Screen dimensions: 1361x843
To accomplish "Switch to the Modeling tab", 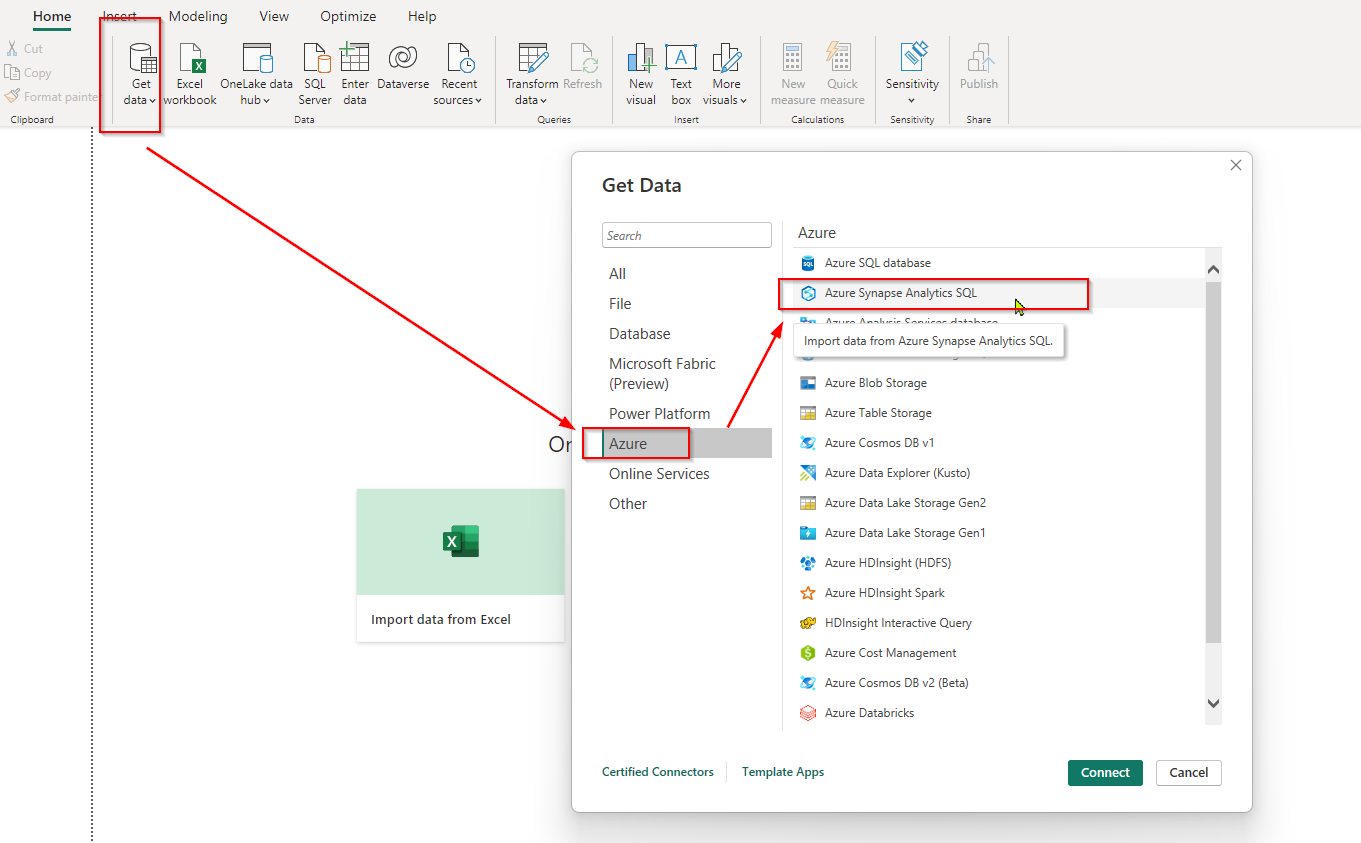I will tap(198, 16).
